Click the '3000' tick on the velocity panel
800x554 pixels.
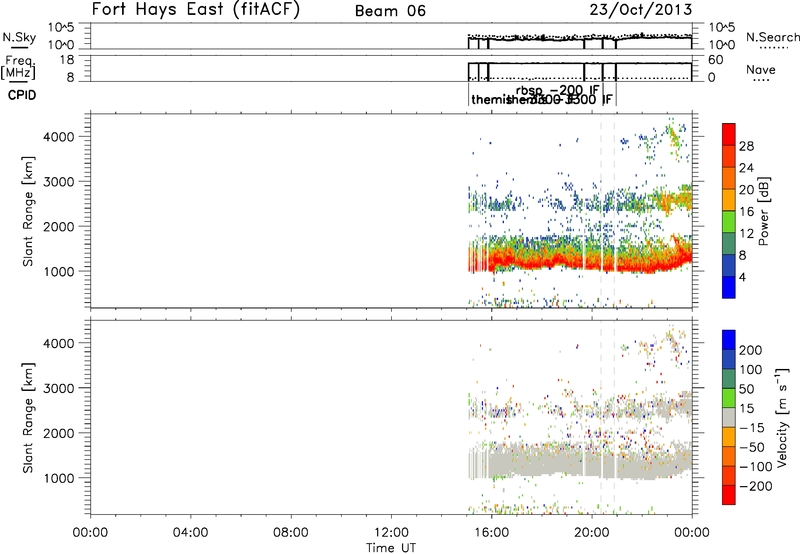[x=58, y=388]
